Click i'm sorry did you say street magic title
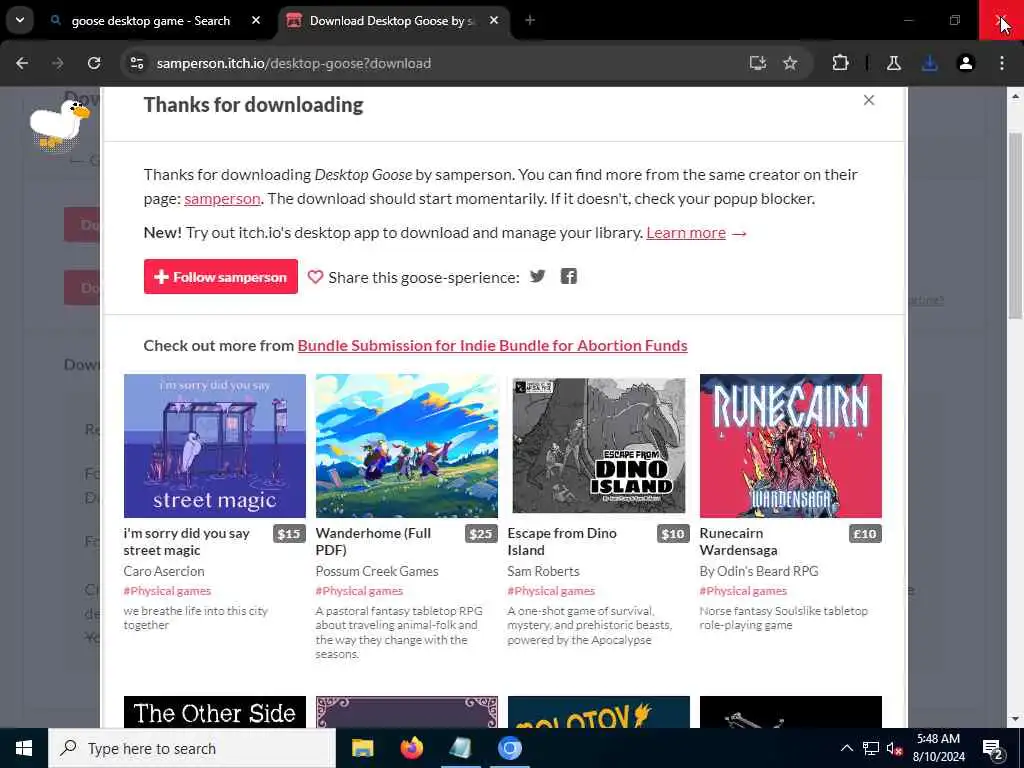Screen dimensions: 1024x768 pos(187,541)
